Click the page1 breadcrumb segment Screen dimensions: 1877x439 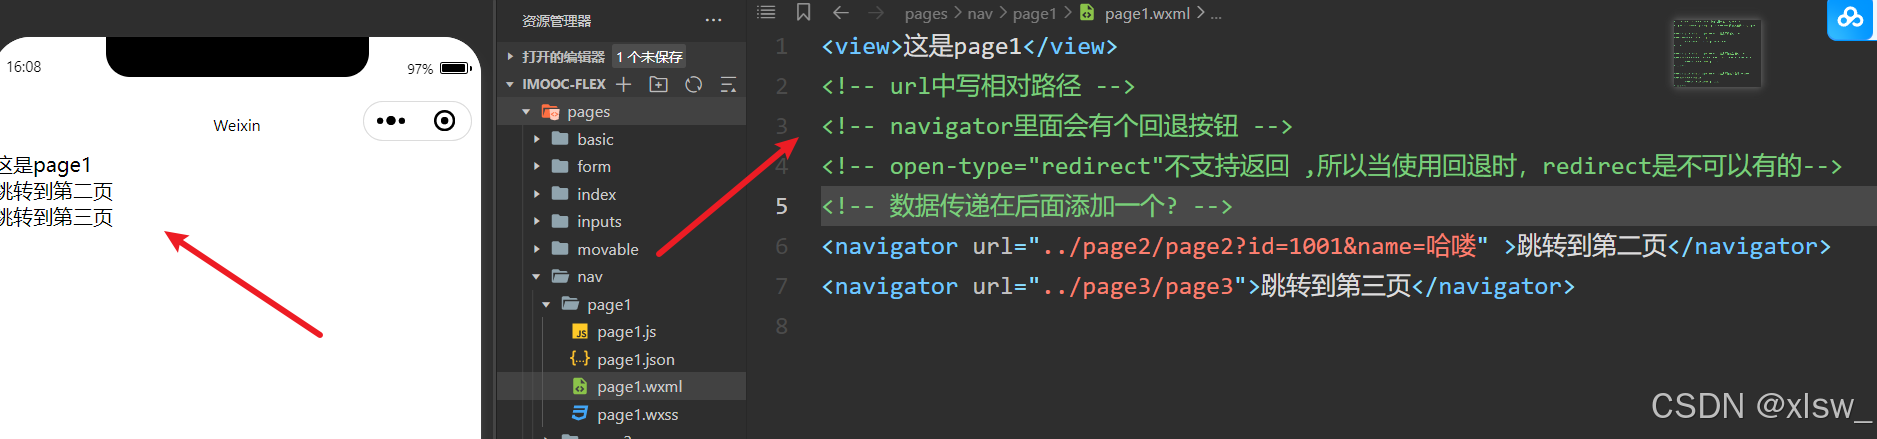(1034, 14)
